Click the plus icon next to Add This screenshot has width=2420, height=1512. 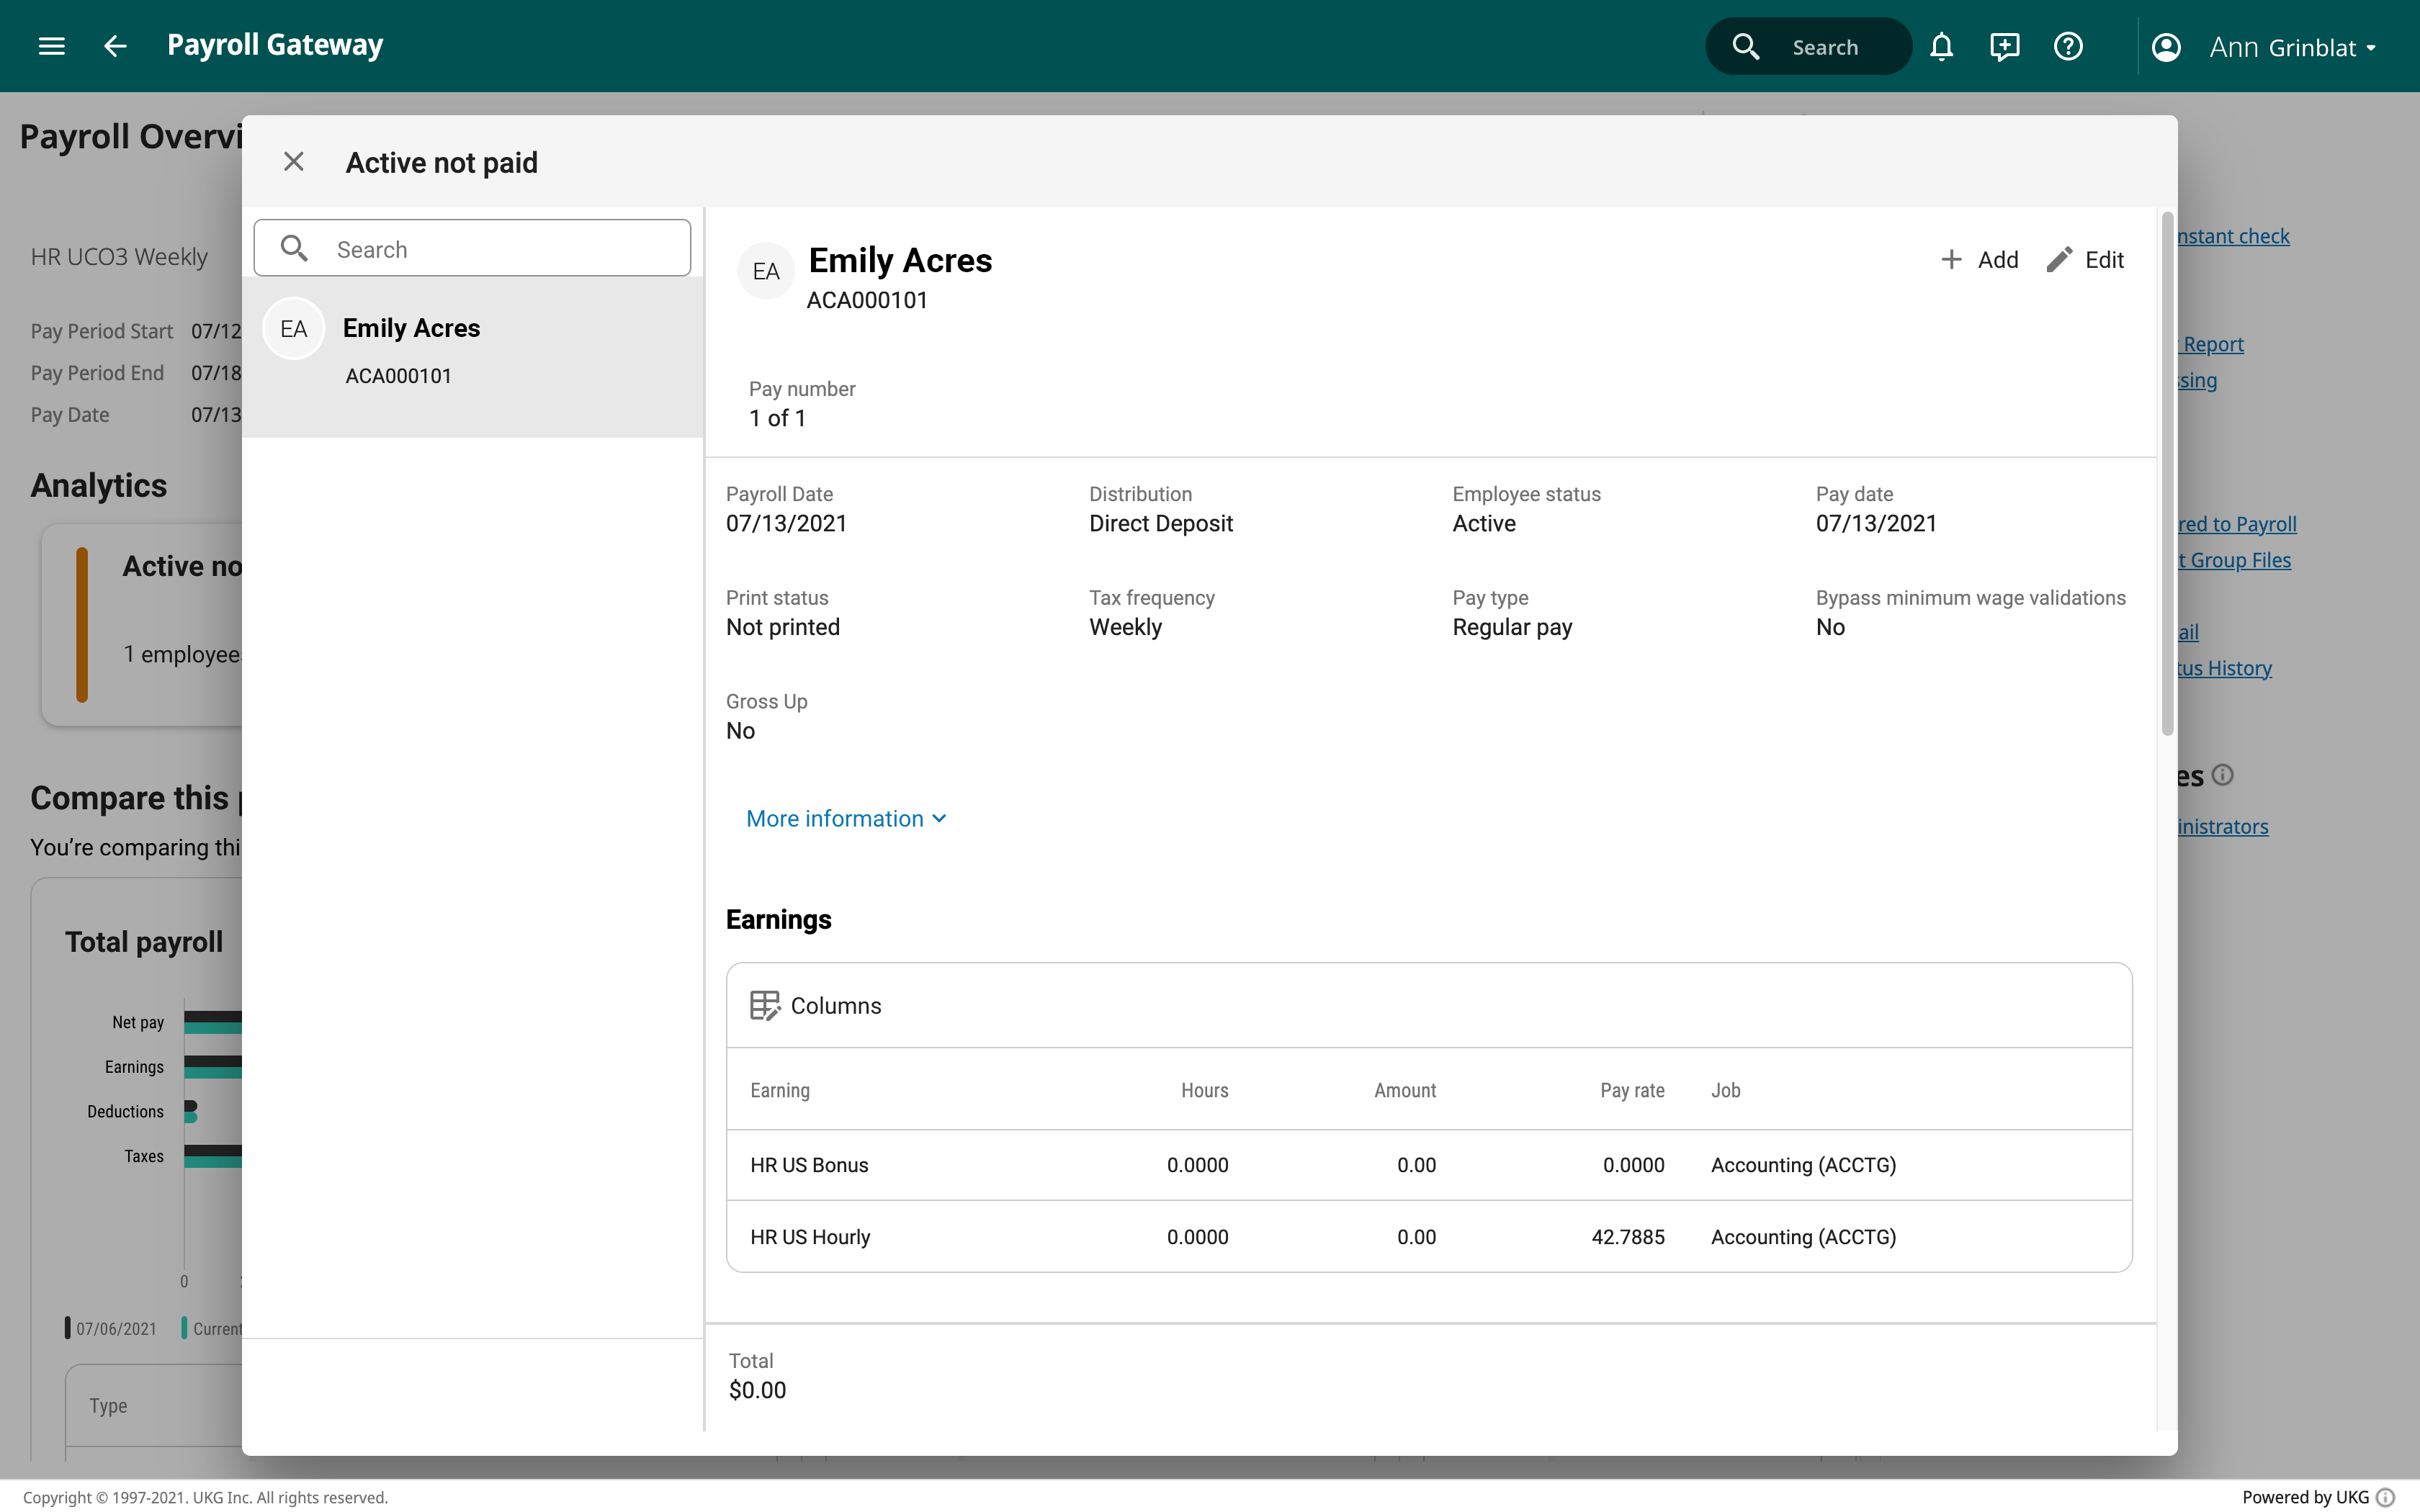(1951, 259)
